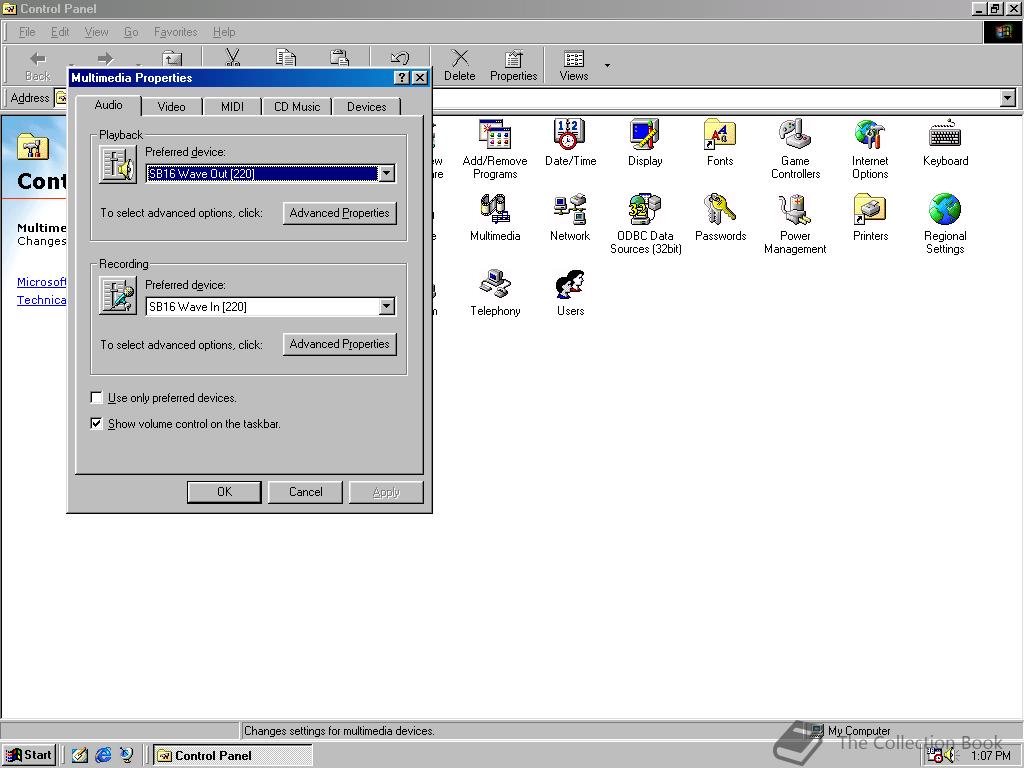Open the Printers folder icon
Viewport: 1024px width, 768px height.
point(870,217)
